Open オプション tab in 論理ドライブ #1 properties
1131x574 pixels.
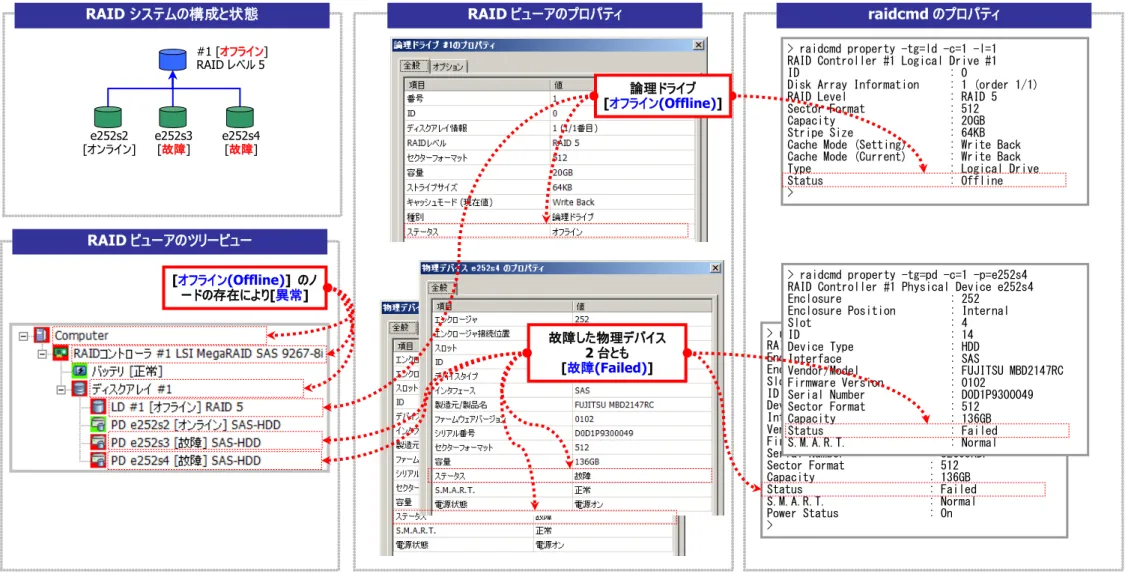coord(448,66)
